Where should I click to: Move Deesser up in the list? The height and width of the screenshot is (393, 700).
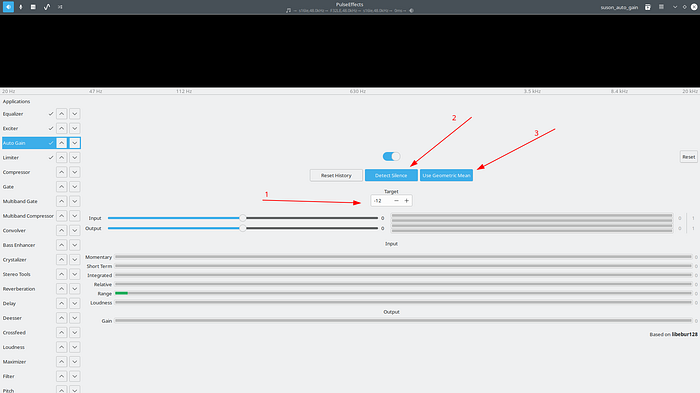coord(62,318)
